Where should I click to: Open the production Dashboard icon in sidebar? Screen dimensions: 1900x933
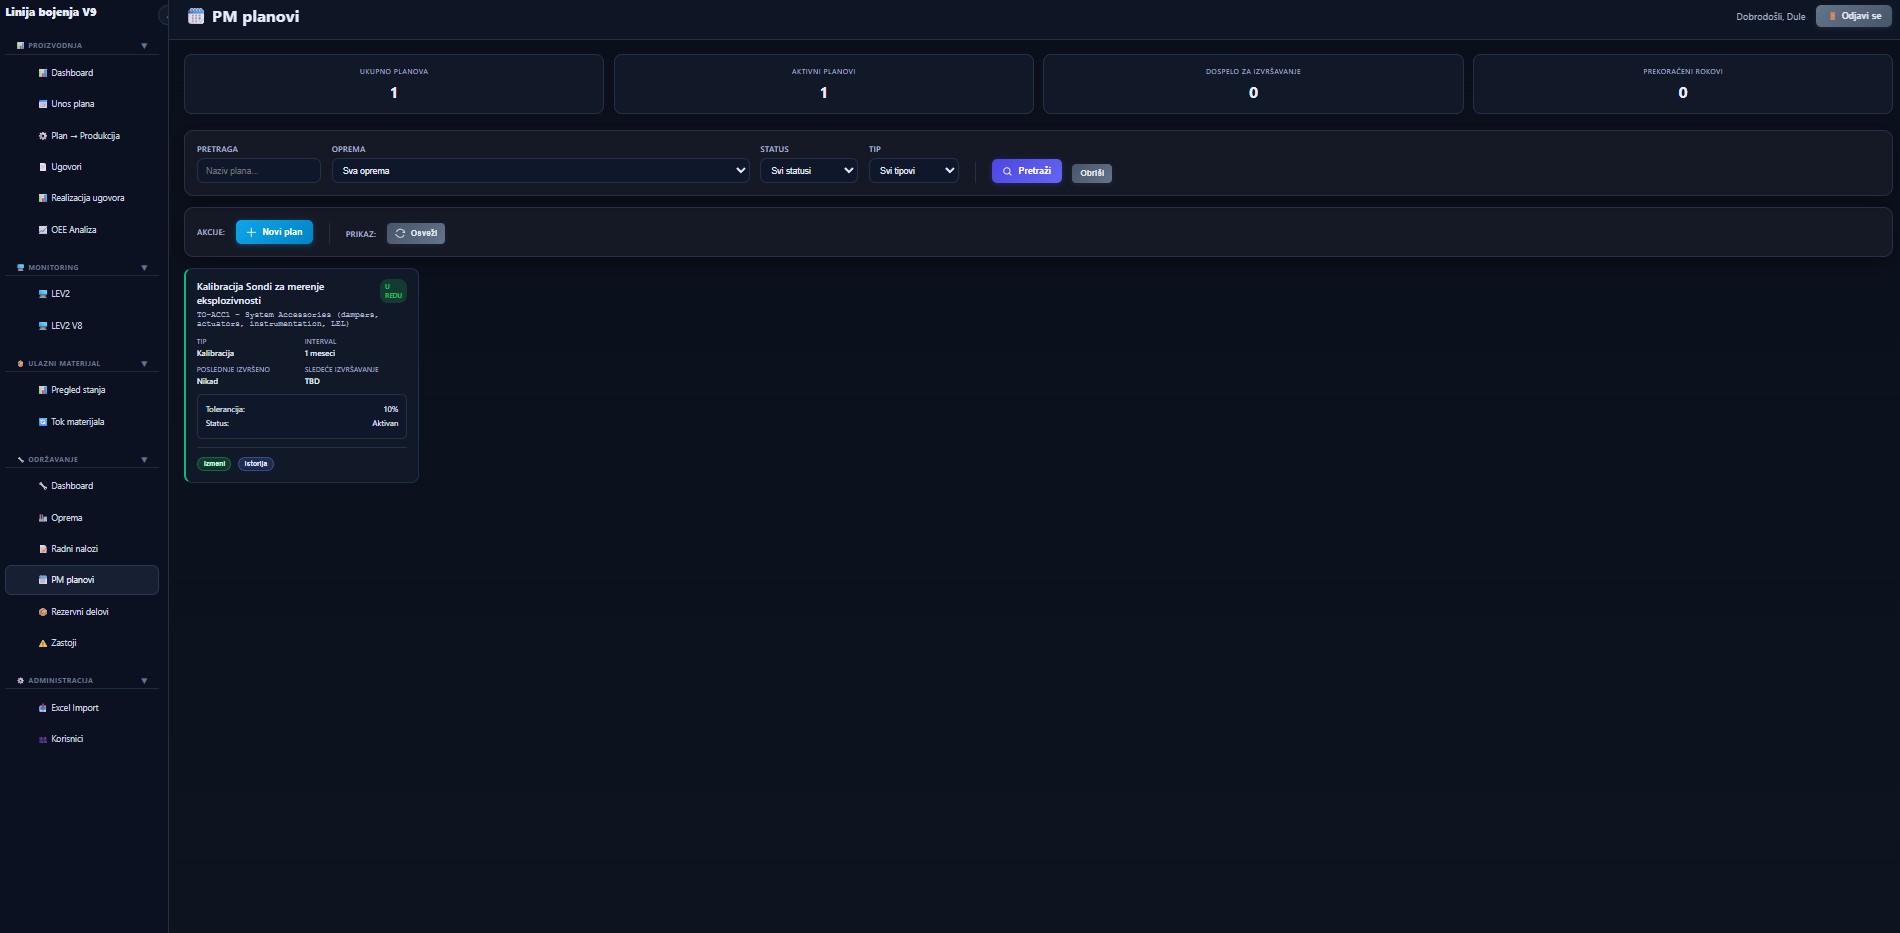click(43, 73)
